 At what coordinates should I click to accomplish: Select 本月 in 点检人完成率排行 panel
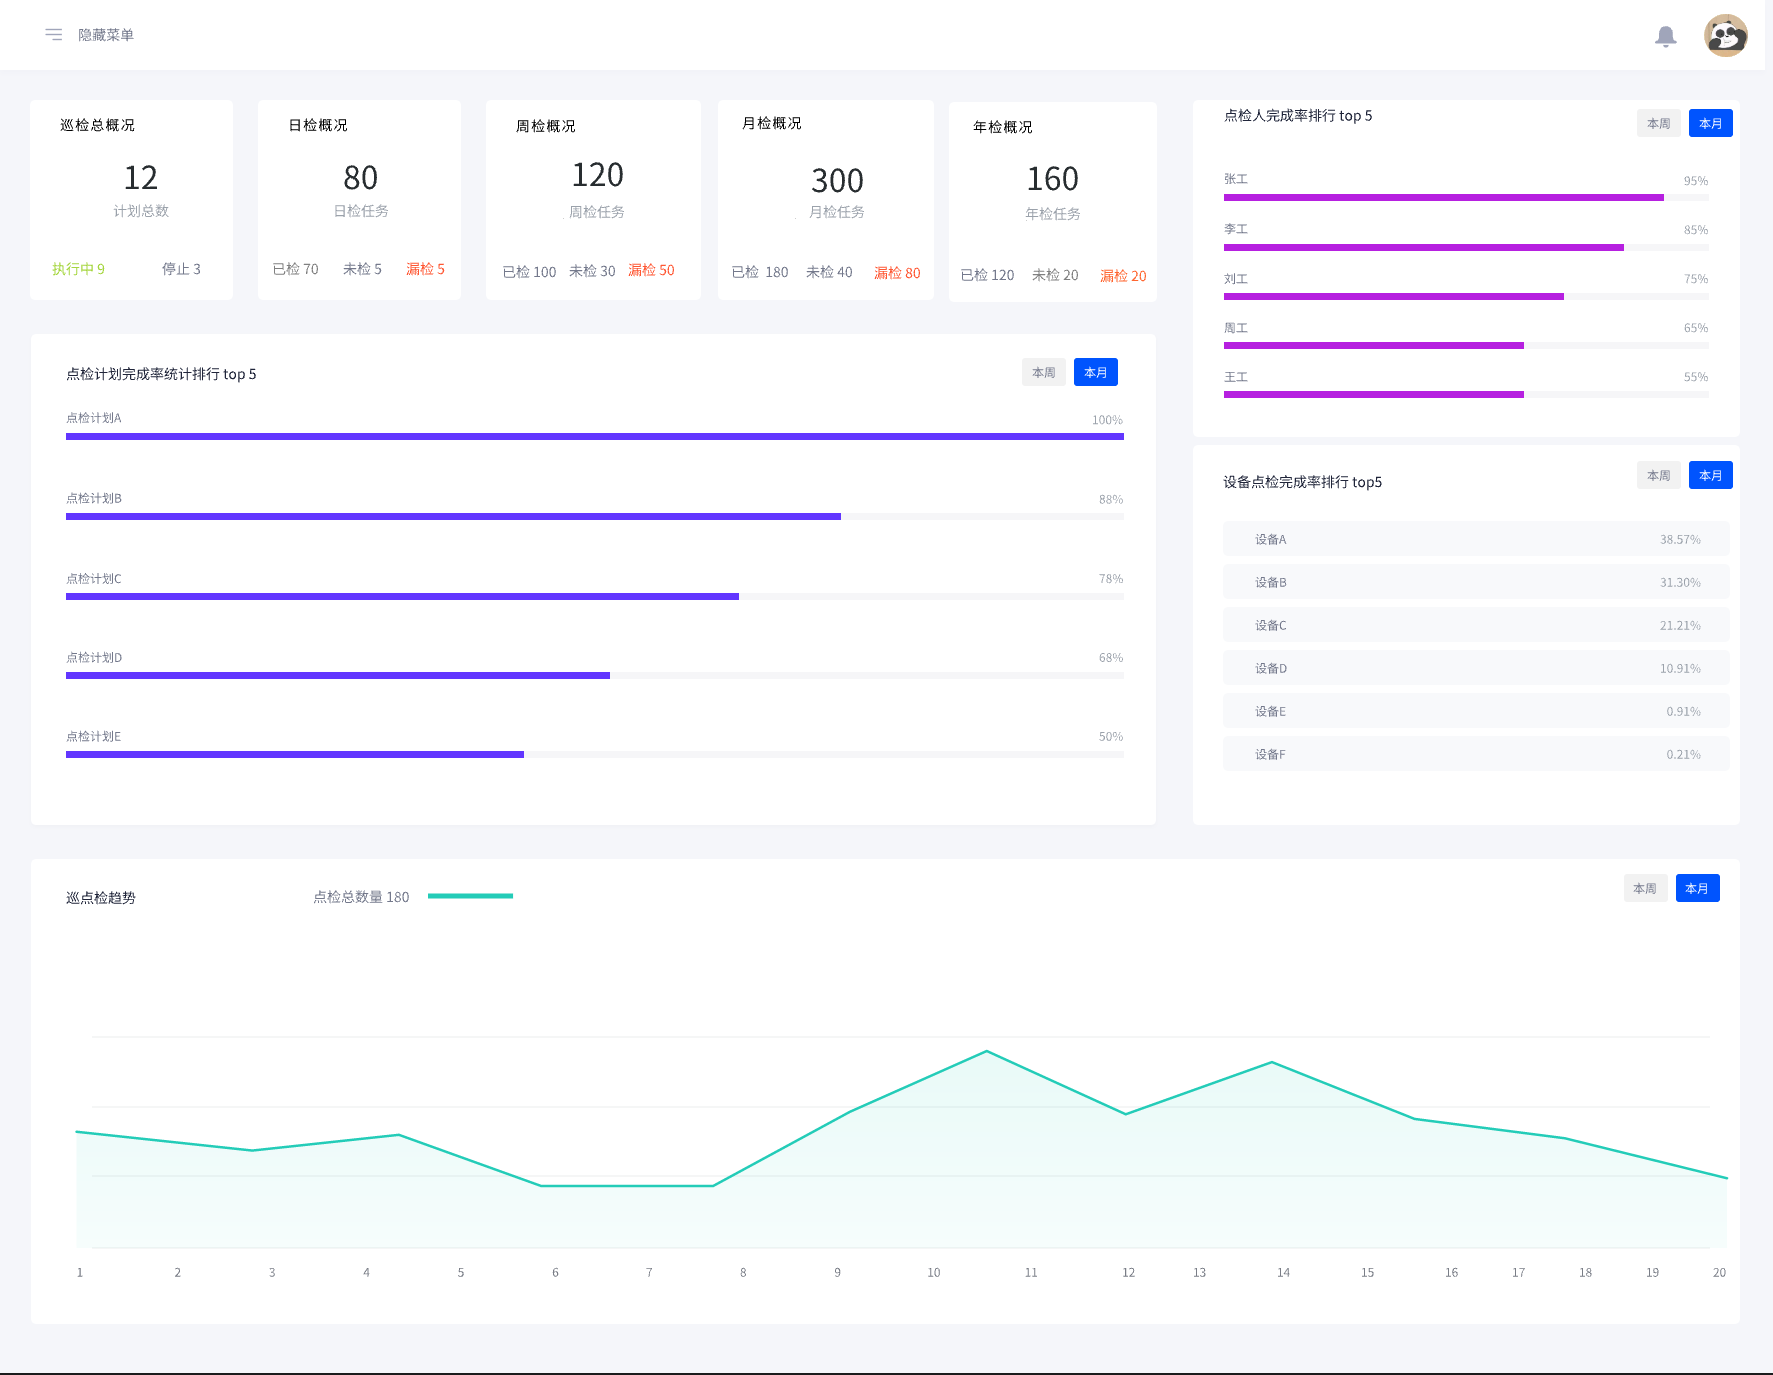click(1710, 124)
